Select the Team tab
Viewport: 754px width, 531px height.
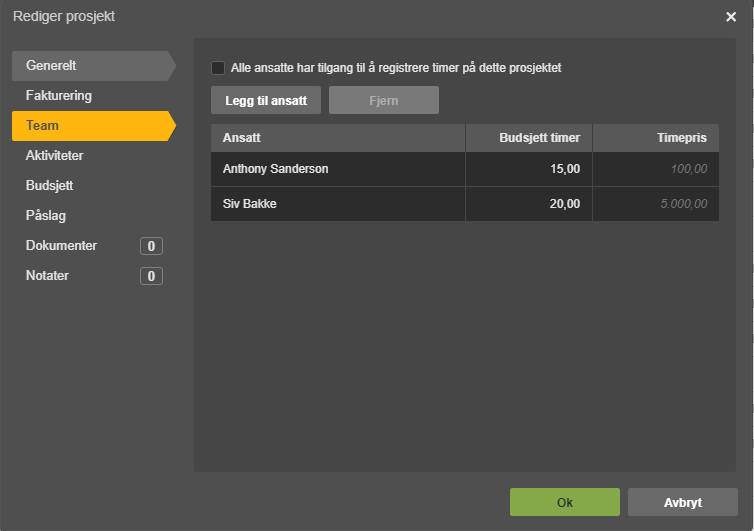(x=94, y=126)
